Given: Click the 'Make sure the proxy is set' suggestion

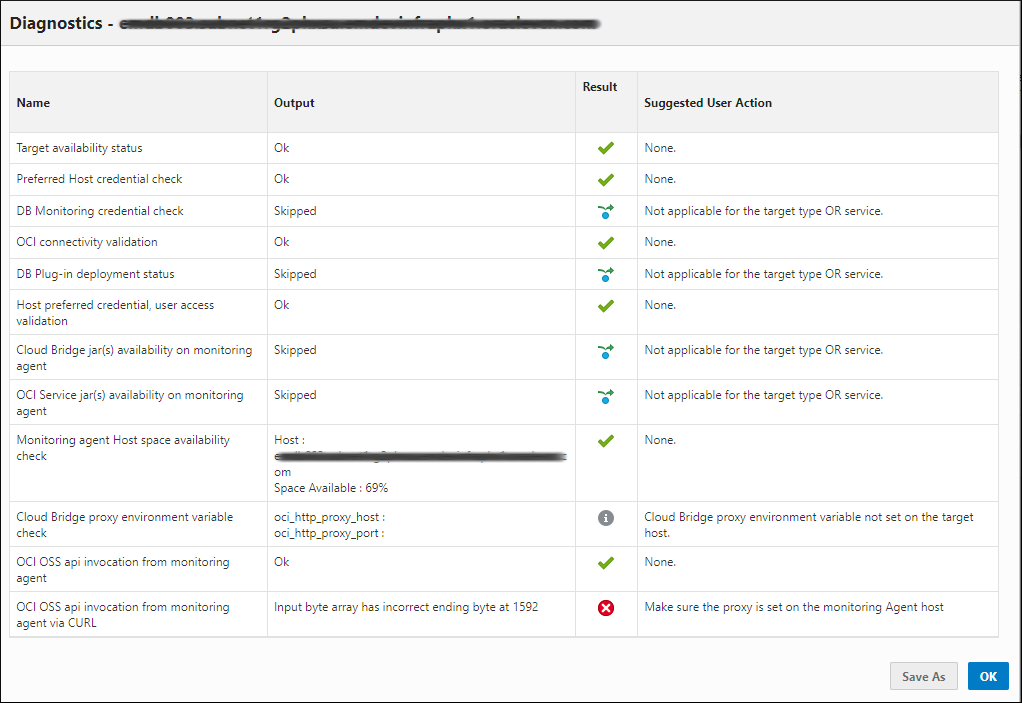Looking at the screenshot, I should point(794,607).
